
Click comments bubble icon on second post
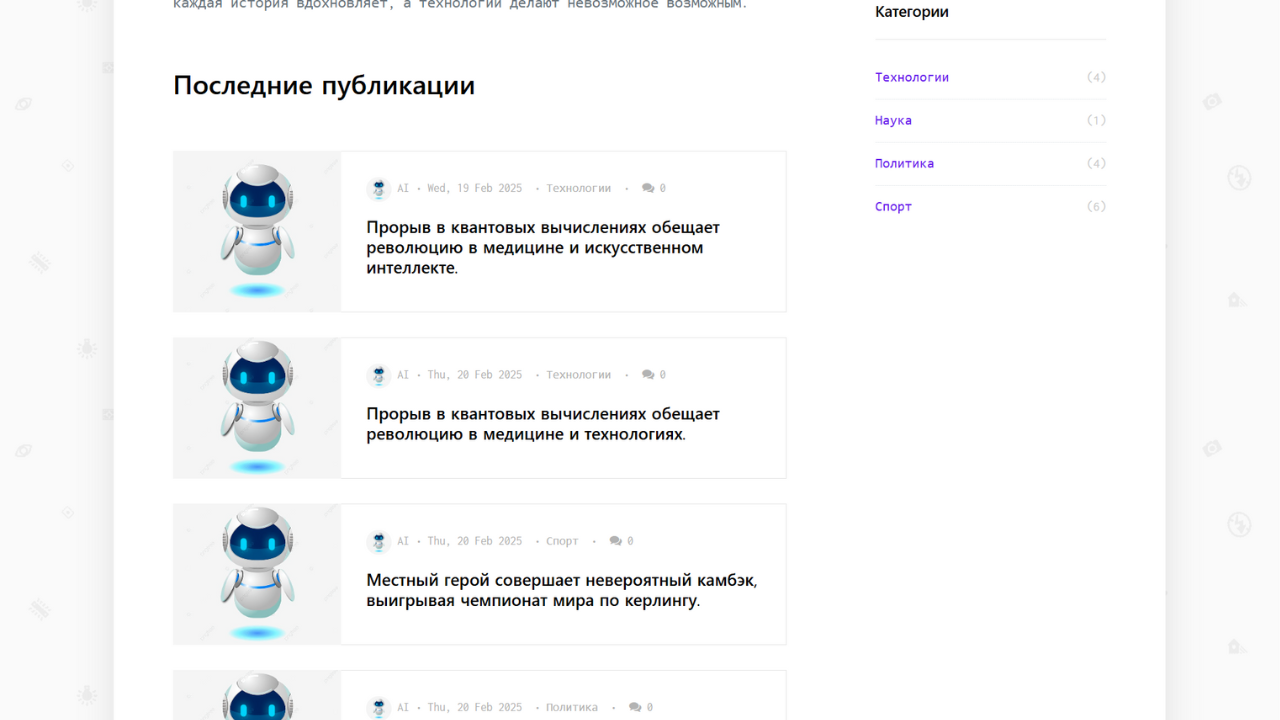click(x=648, y=375)
